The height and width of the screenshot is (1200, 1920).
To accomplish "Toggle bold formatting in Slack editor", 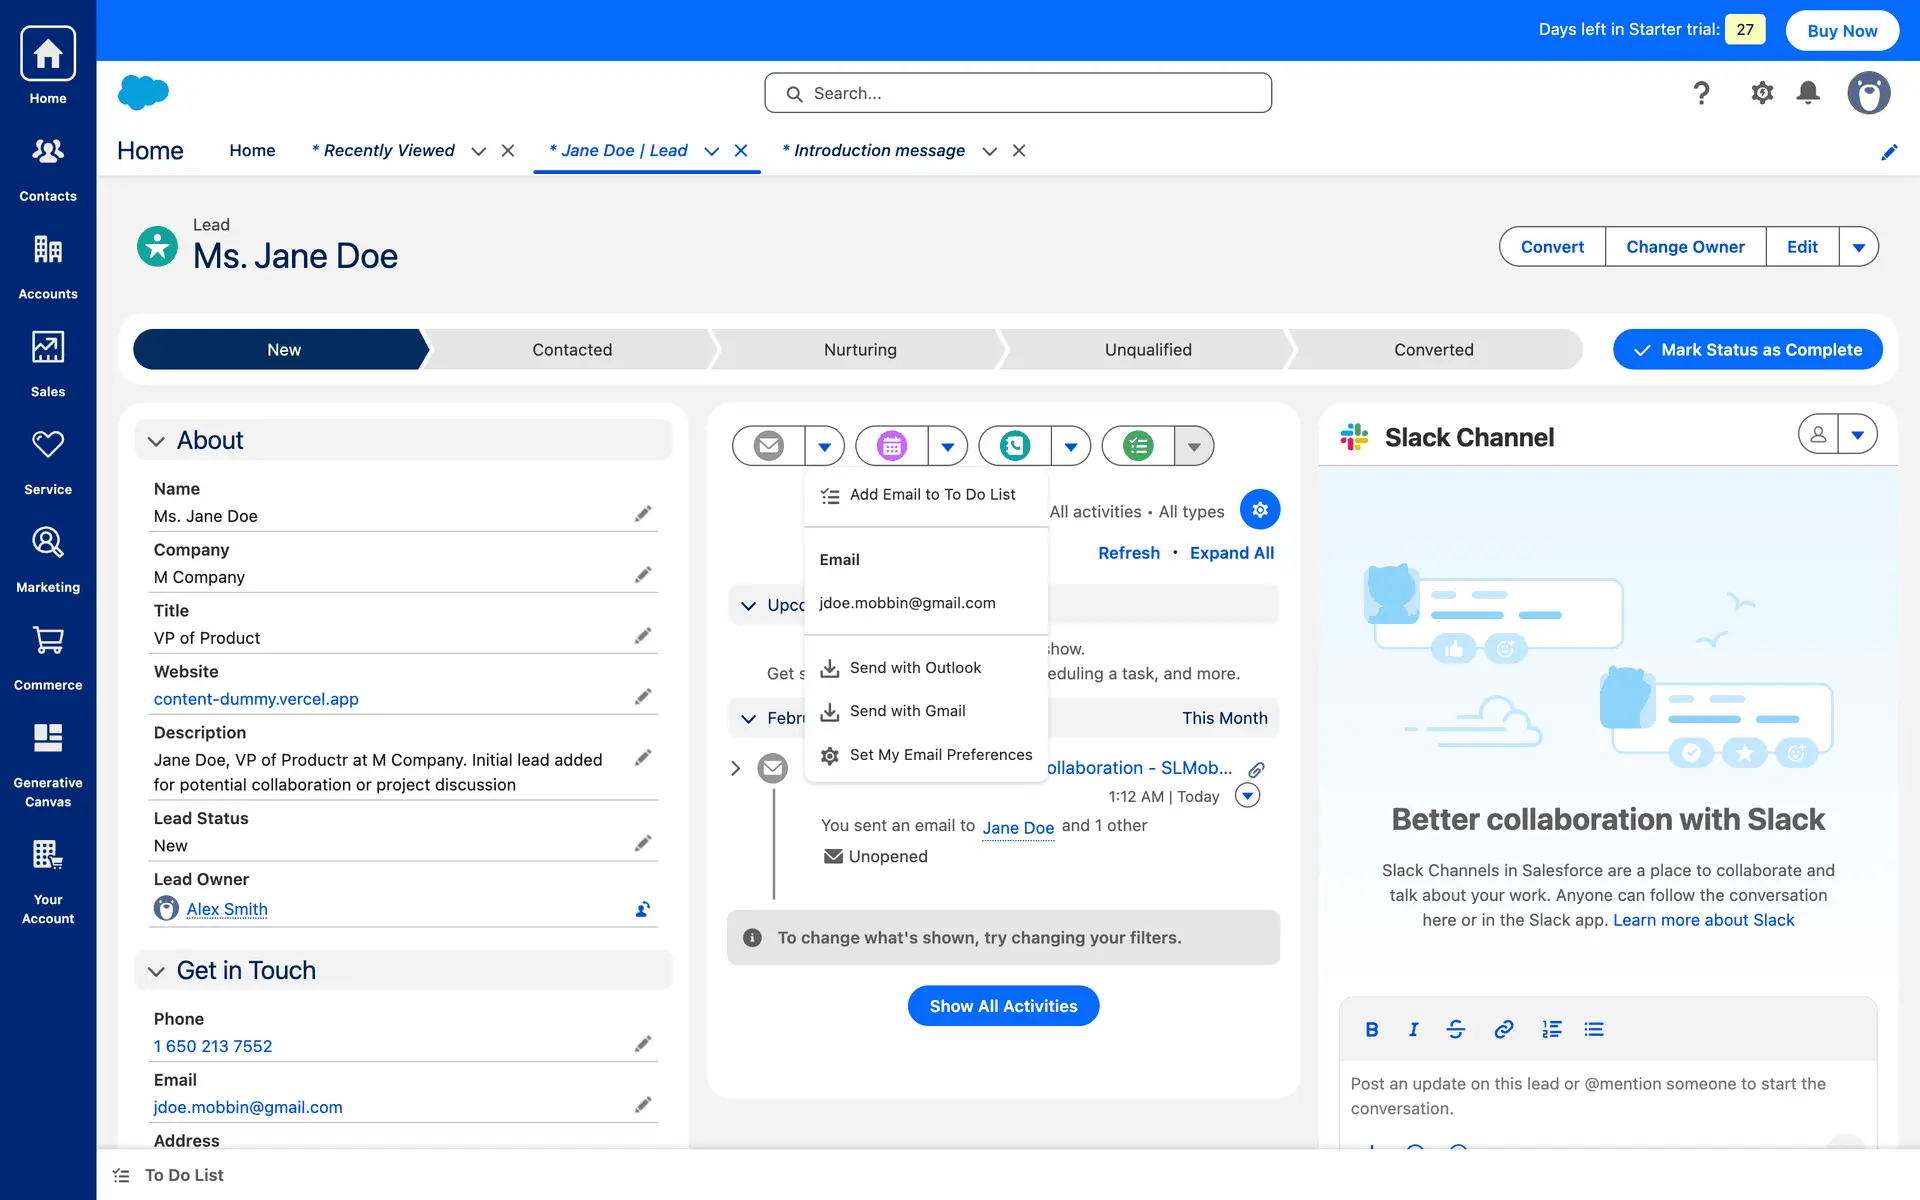I will (x=1371, y=1029).
